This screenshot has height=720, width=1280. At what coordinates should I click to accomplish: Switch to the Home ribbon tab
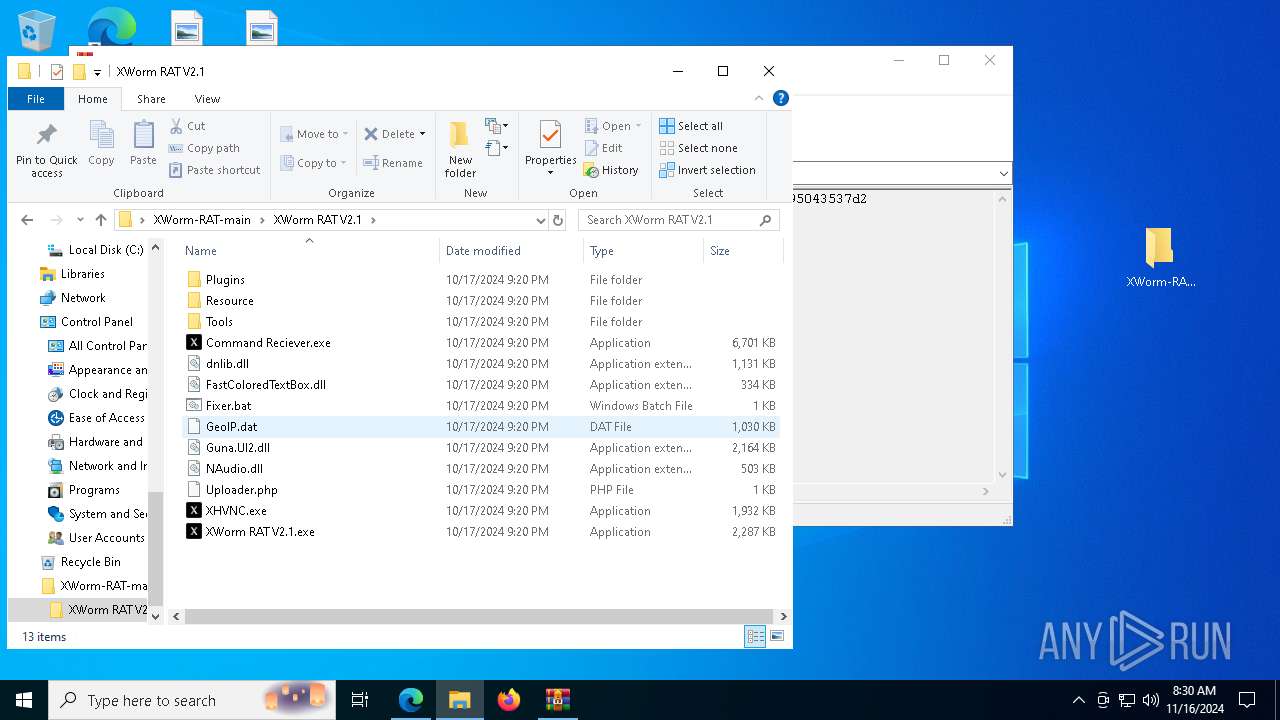click(x=93, y=99)
